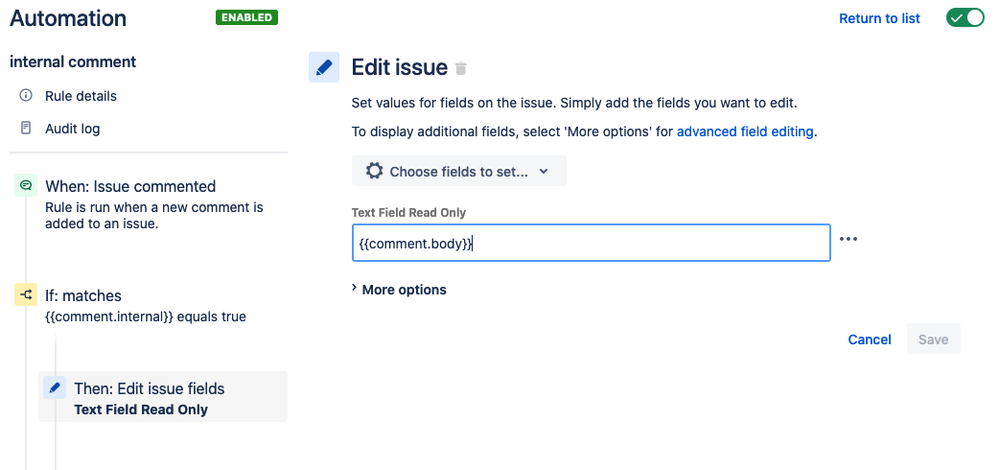Click the Return to list link
The height and width of the screenshot is (470, 999).
(879, 18)
